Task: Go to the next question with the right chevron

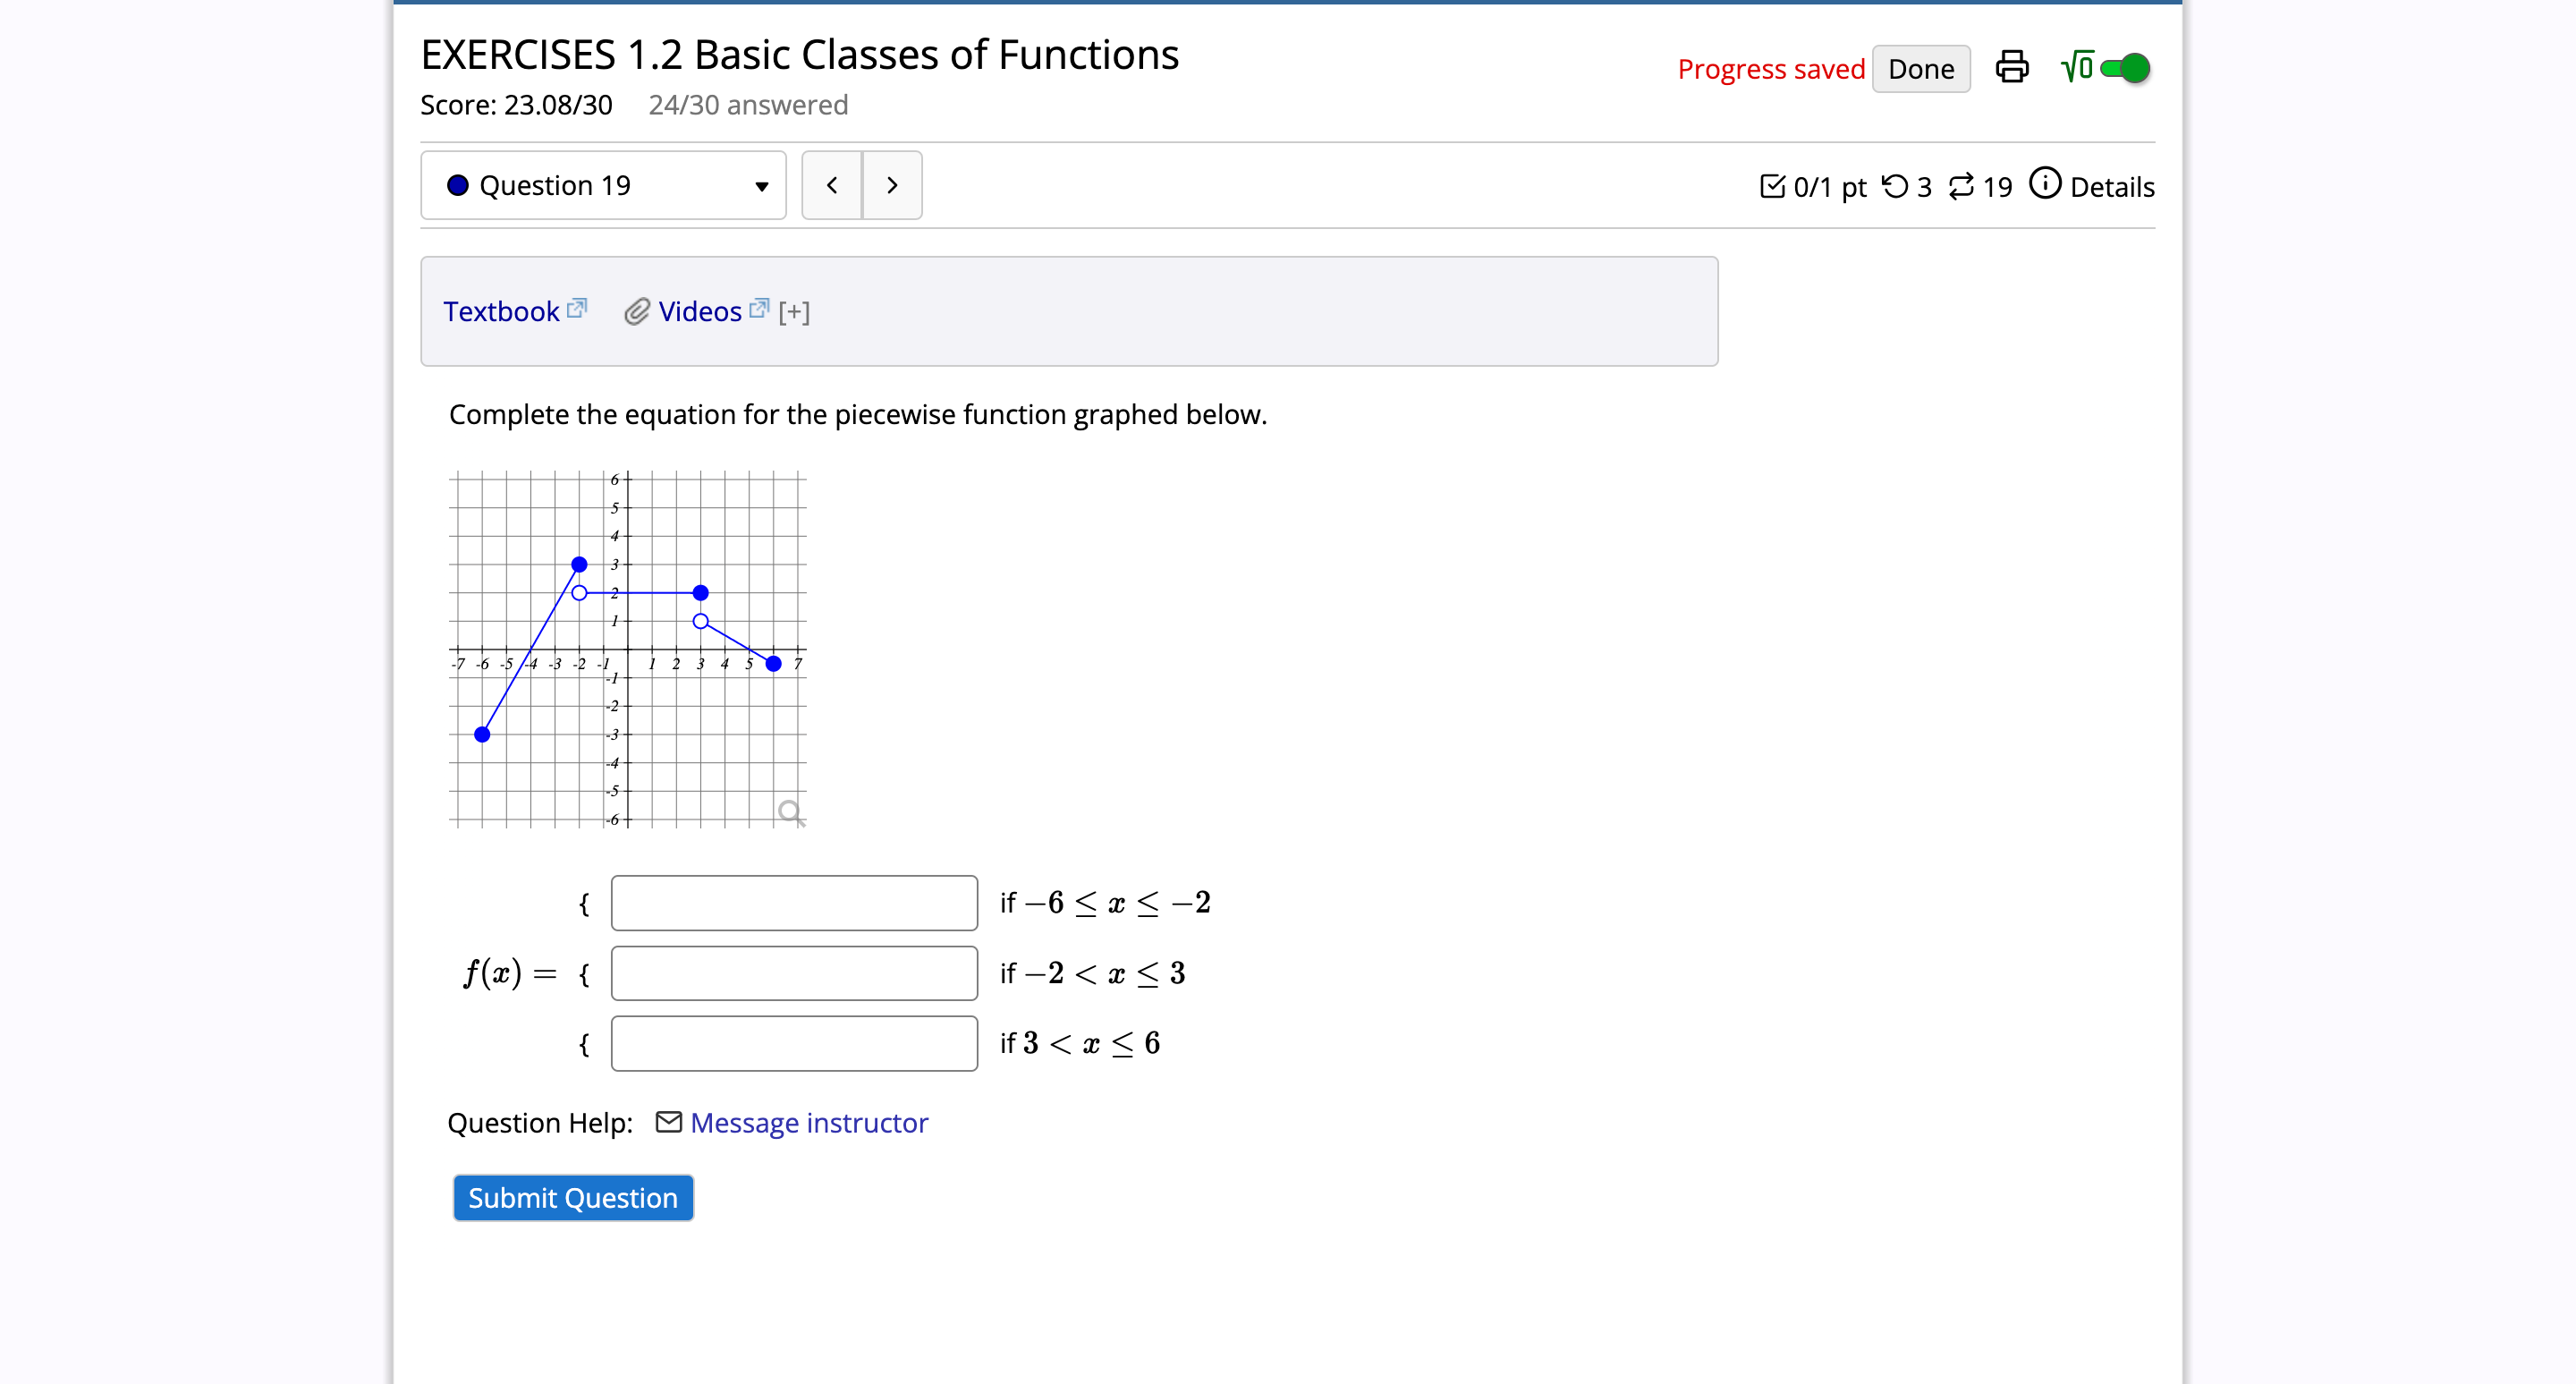Action: tap(891, 185)
